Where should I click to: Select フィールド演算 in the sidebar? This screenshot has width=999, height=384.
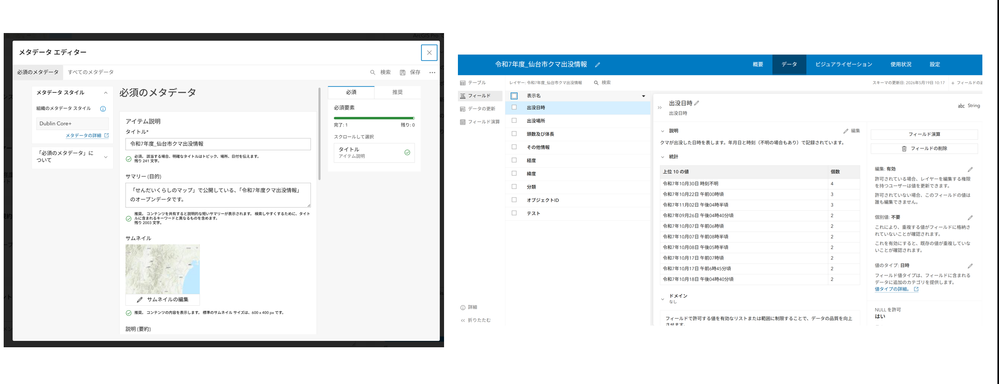coord(480,122)
